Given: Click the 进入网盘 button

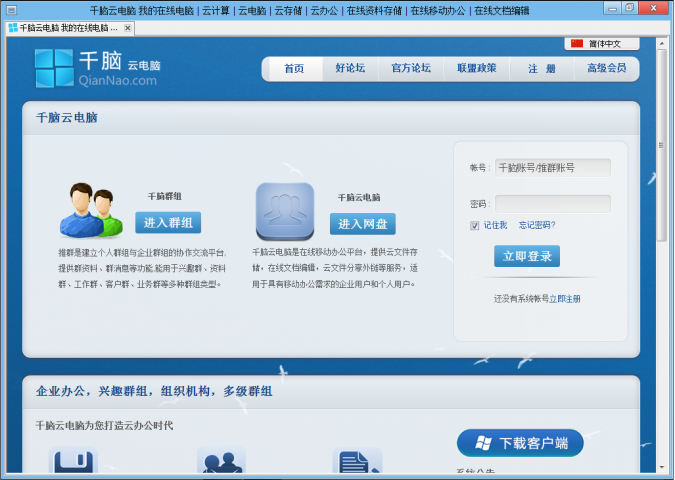Looking at the screenshot, I should 362,224.
